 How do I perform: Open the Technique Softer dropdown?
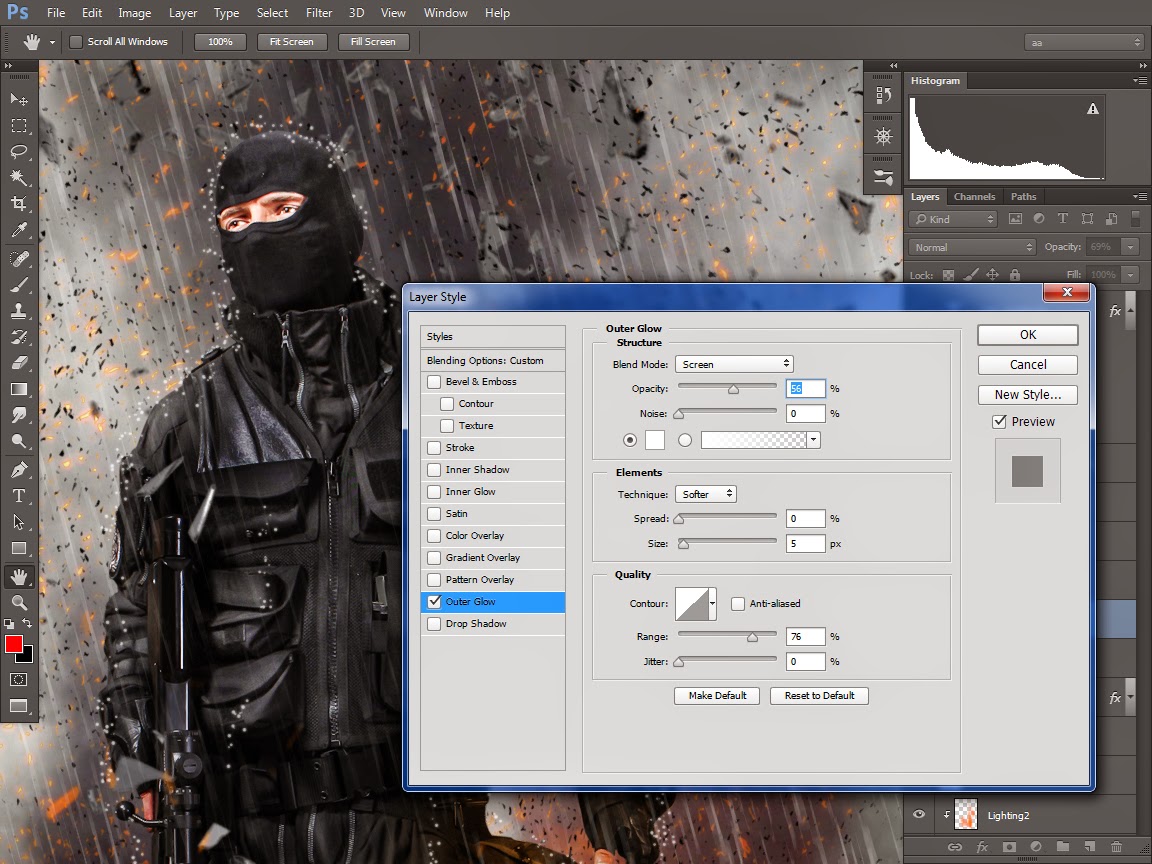[x=706, y=494]
